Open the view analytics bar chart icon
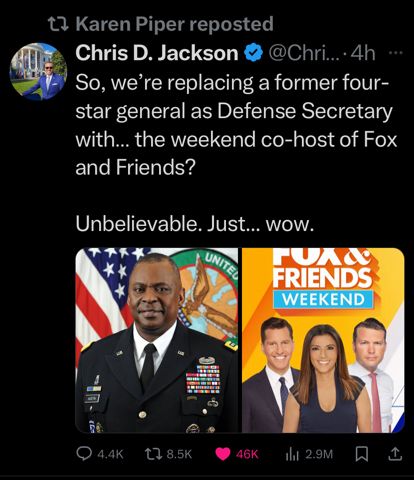414x480 pixels. coord(292,454)
